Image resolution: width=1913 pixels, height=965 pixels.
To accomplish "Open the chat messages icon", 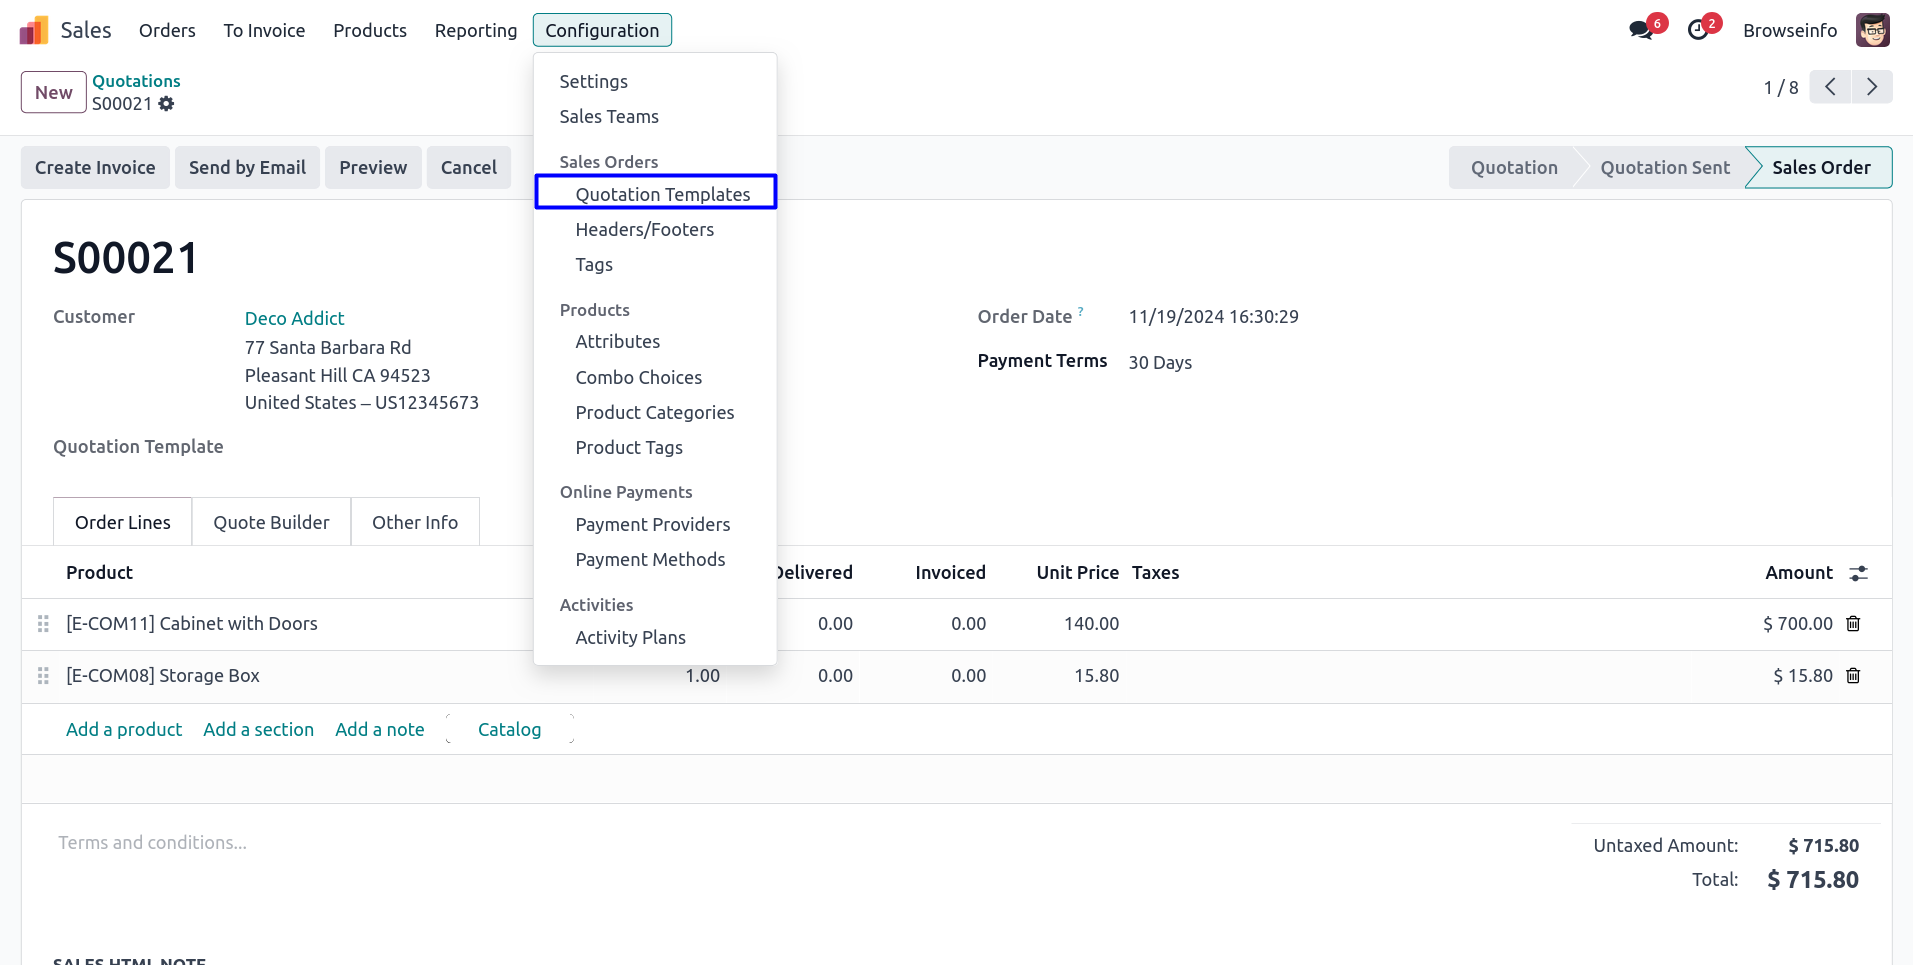I will pos(1640,30).
